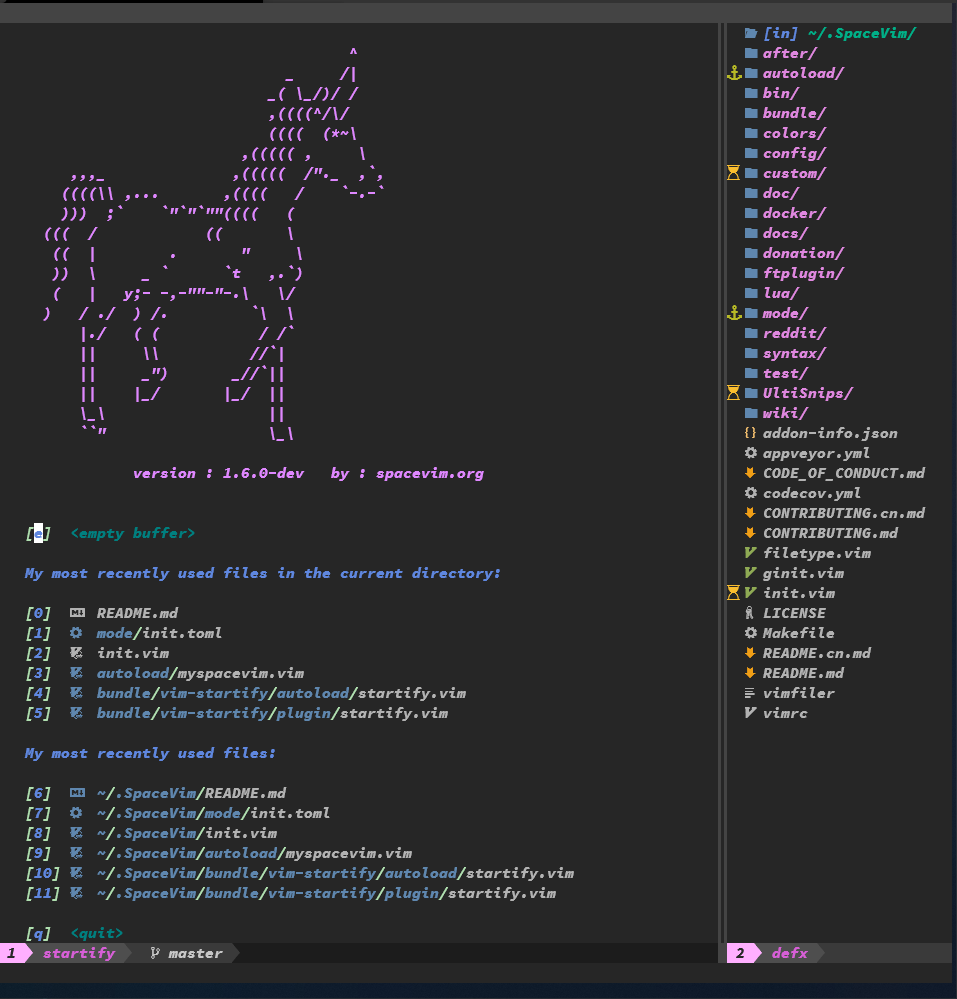Click the anchor mark next to autoload/

tap(734, 73)
